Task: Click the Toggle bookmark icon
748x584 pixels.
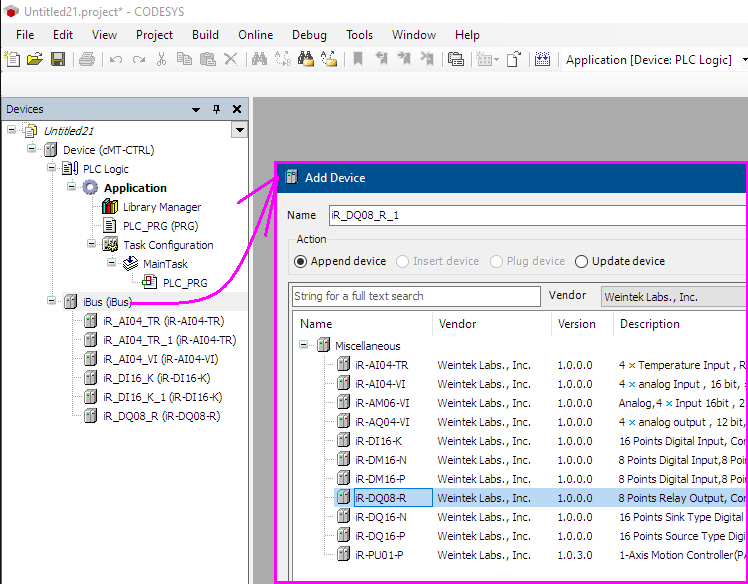Action: pos(358,59)
